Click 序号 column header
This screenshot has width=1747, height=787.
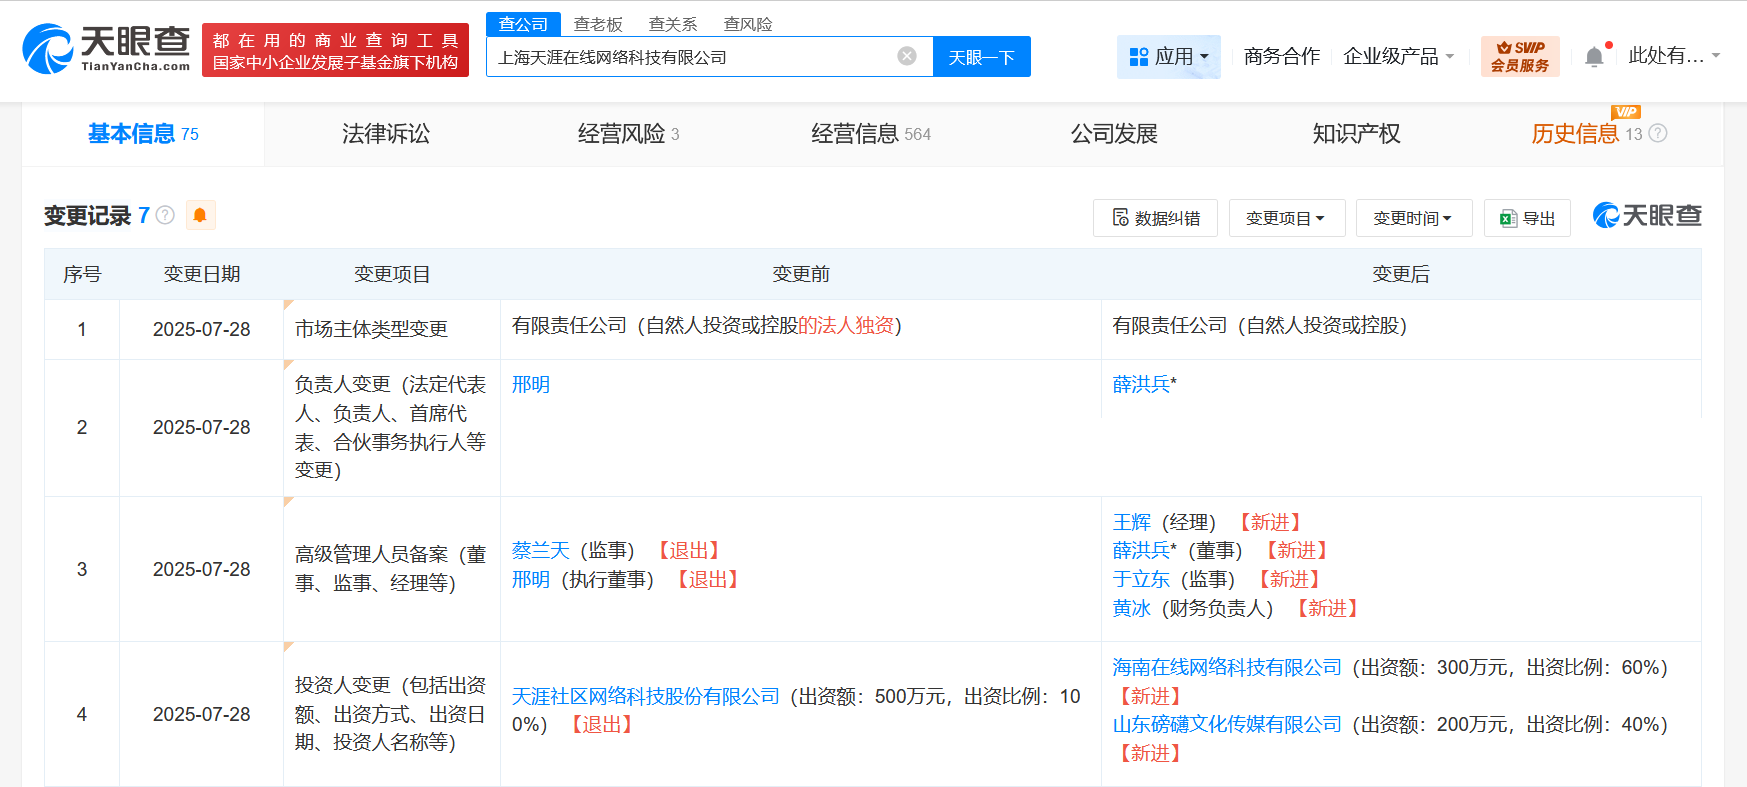point(82,274)
